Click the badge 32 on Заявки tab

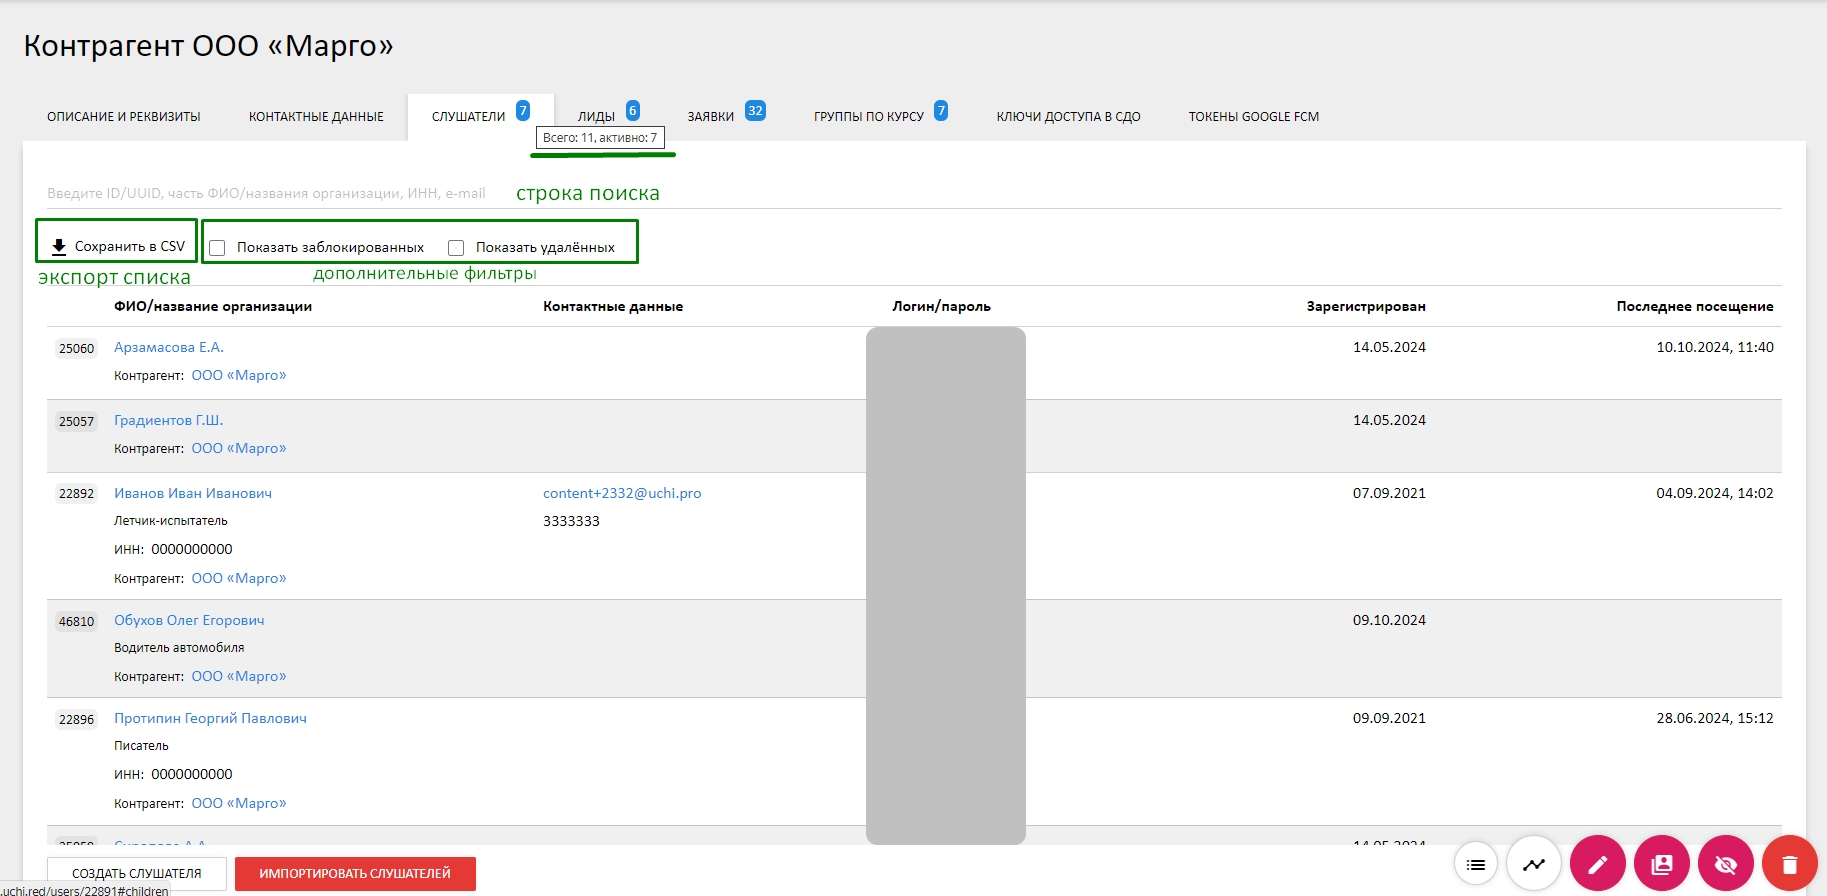tap(756, 110)
